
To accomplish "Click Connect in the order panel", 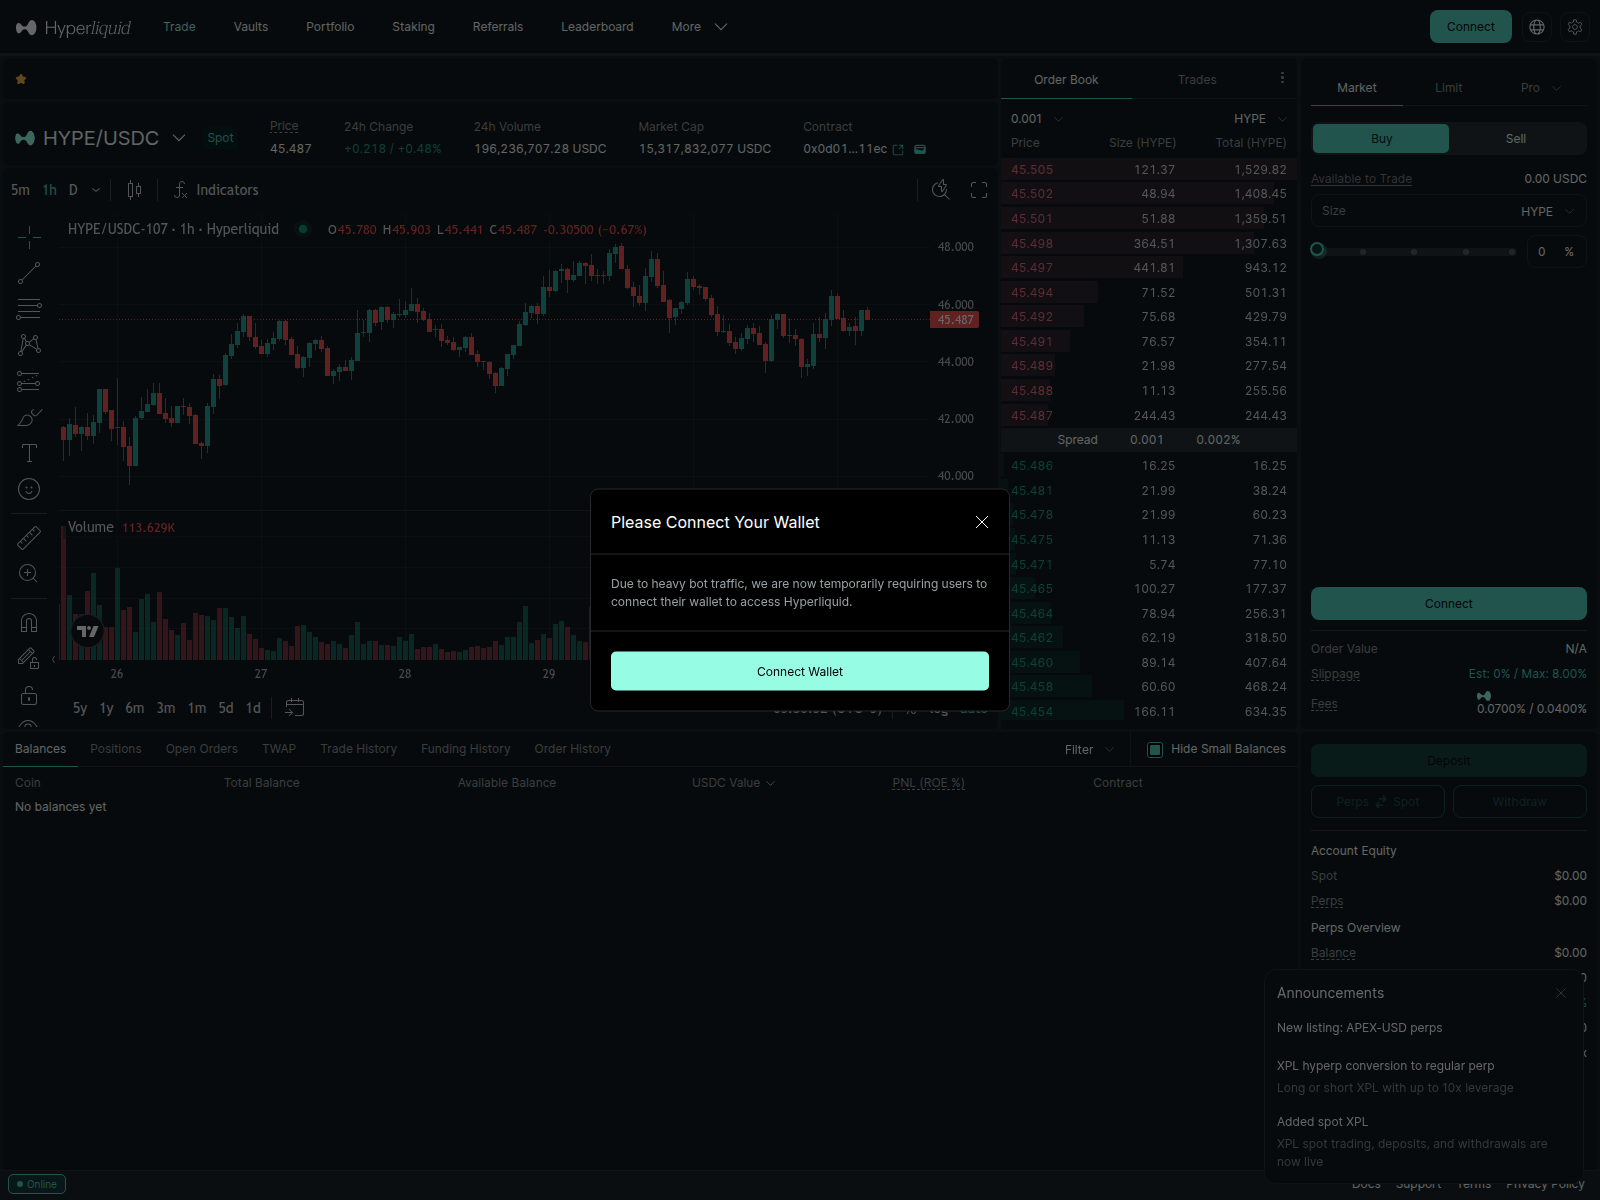I will [x=1448, y=604].
